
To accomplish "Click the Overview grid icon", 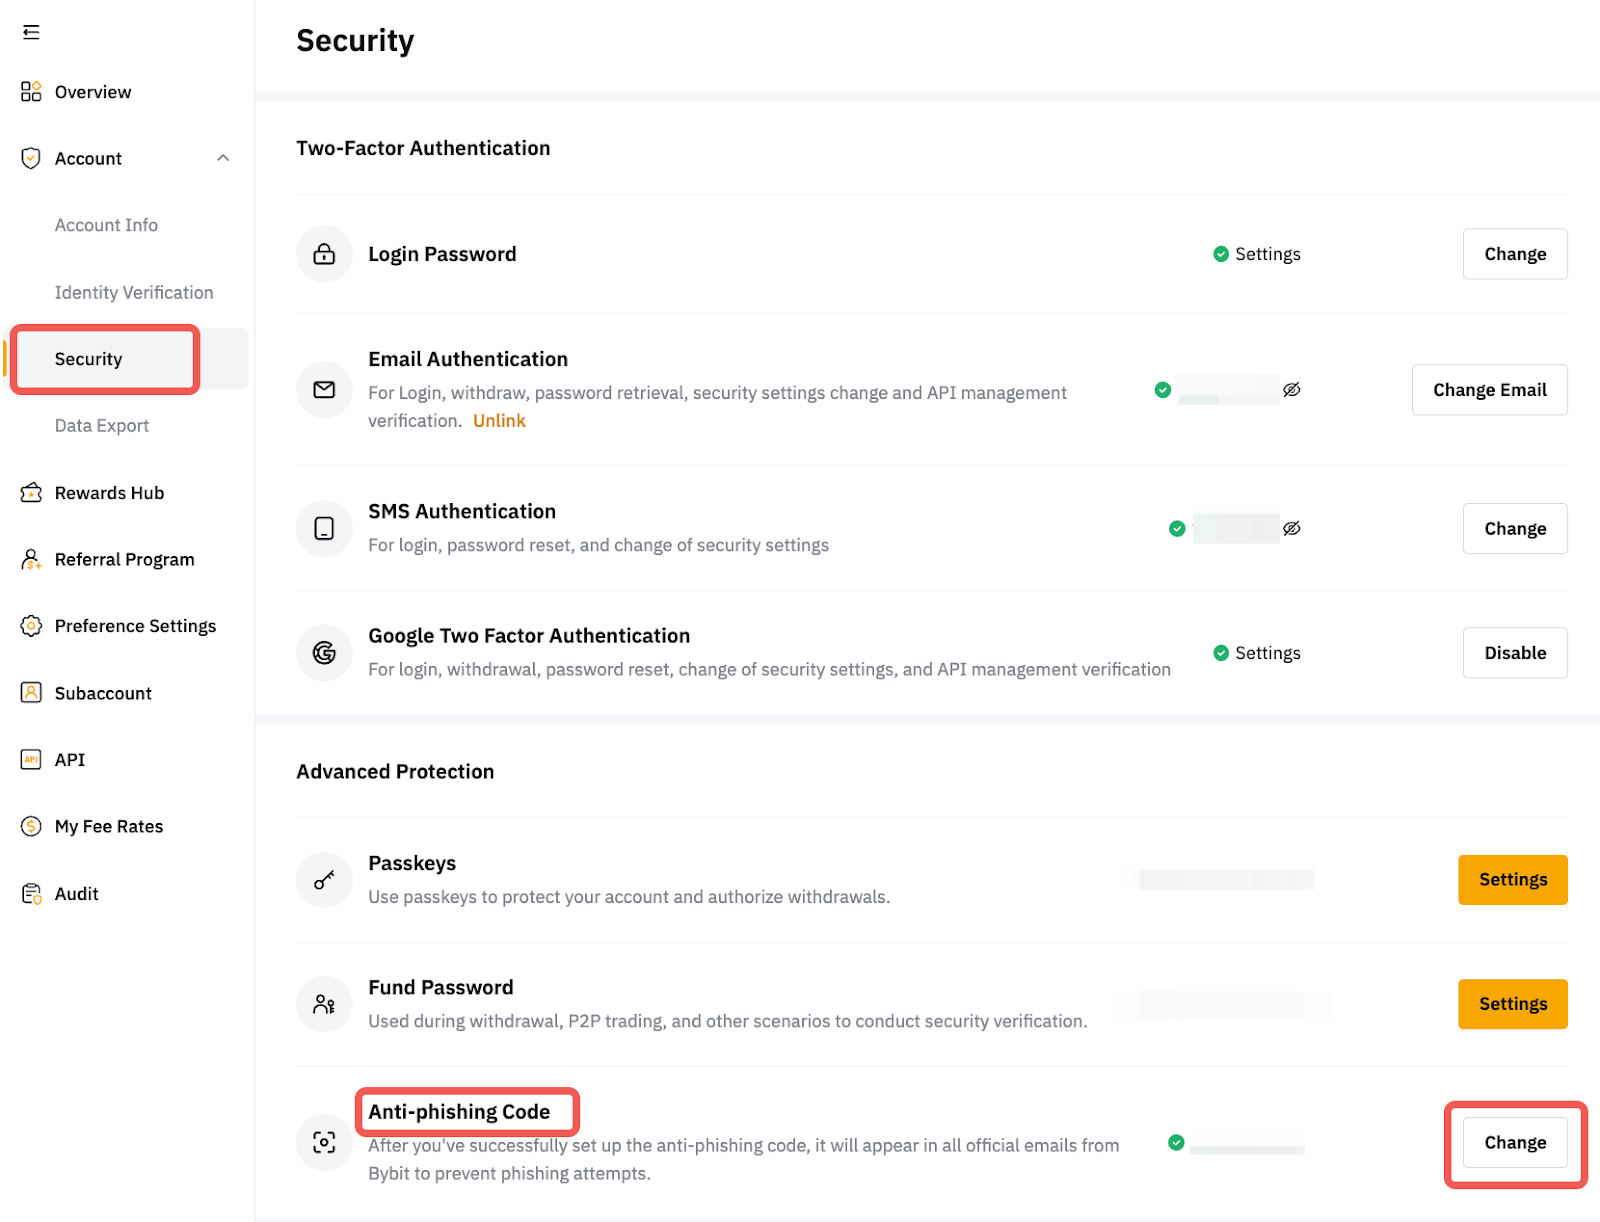I will (x=31, y=92).
